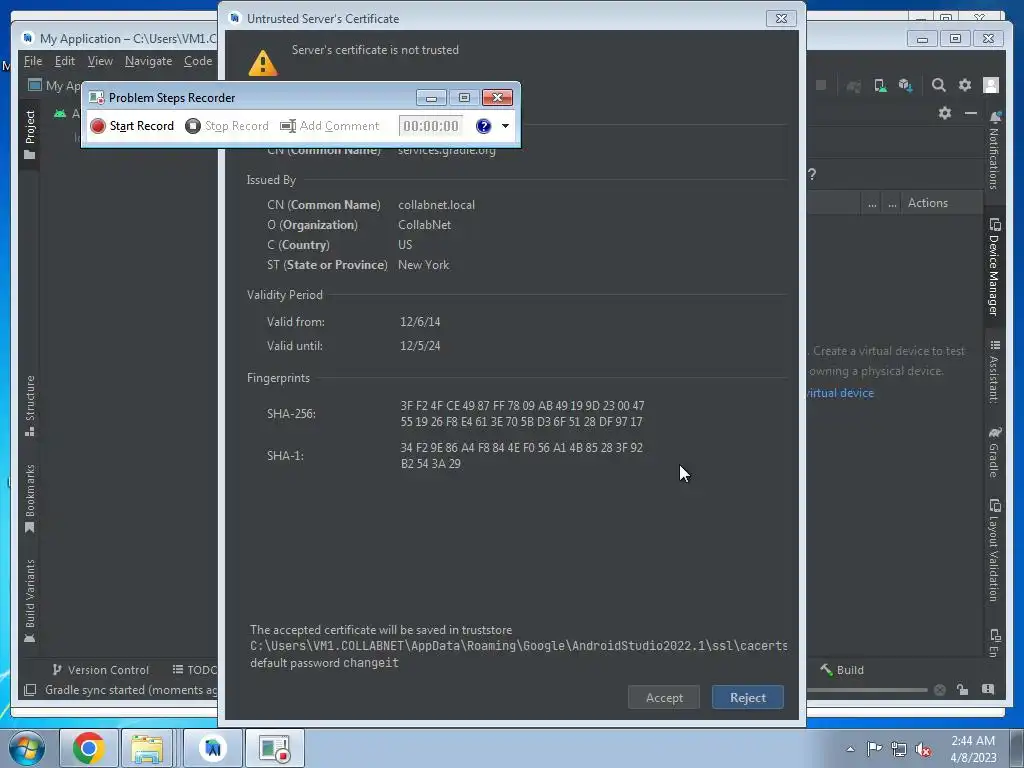
Task: Open the Gradle side panel
Action: click(994, 452)
